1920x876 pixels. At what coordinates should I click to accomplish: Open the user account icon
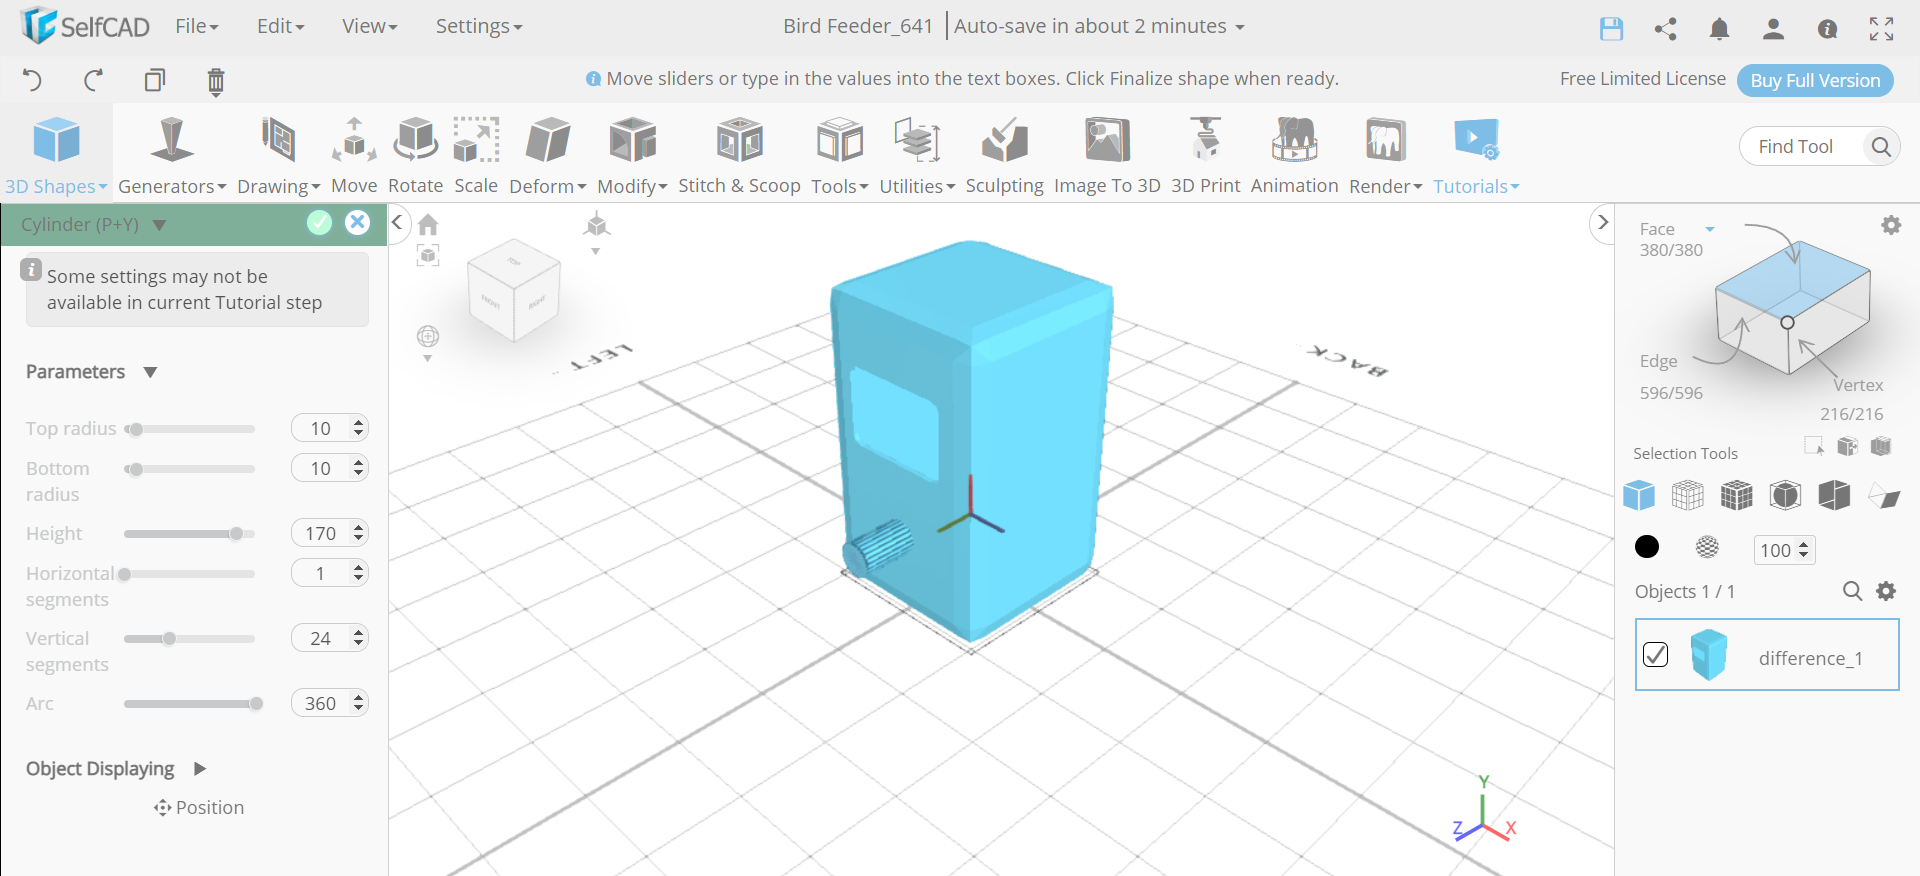click(x=1773, y=29)
